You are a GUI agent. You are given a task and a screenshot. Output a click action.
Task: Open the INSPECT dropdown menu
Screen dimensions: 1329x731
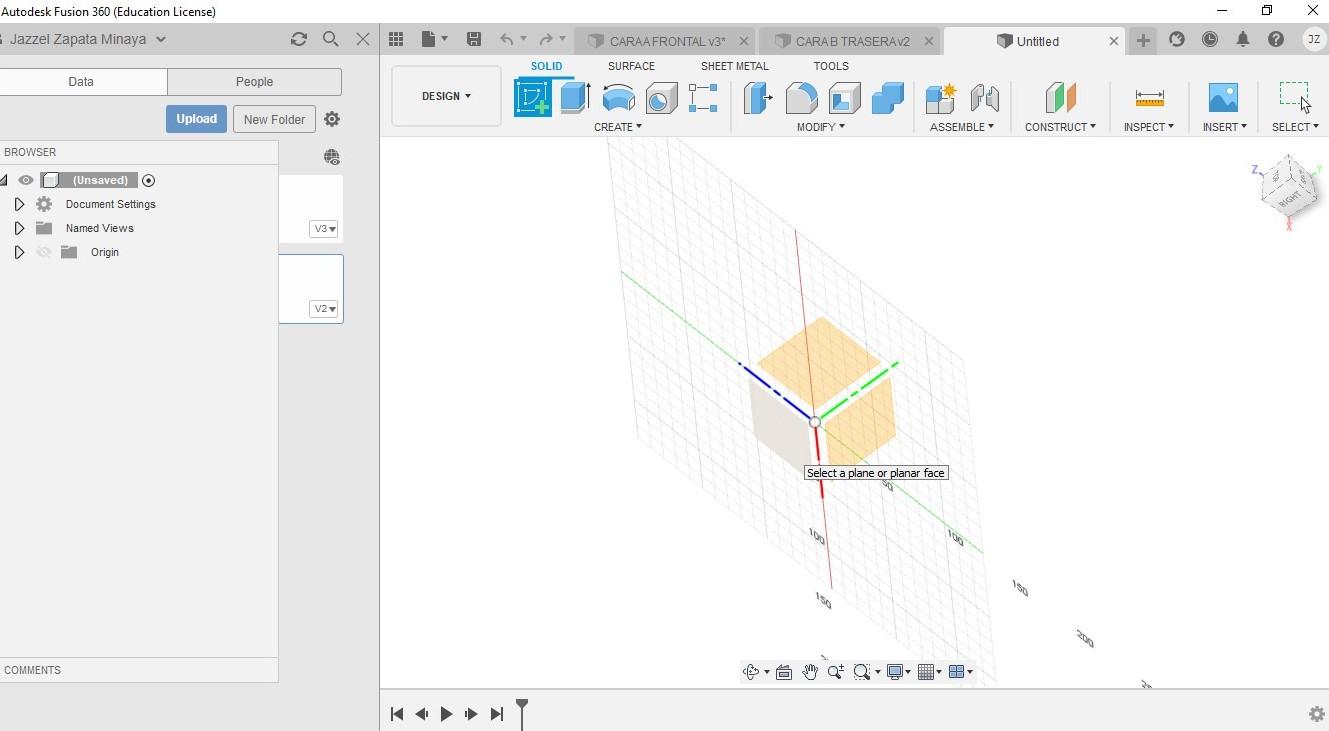coord(1148,127)
